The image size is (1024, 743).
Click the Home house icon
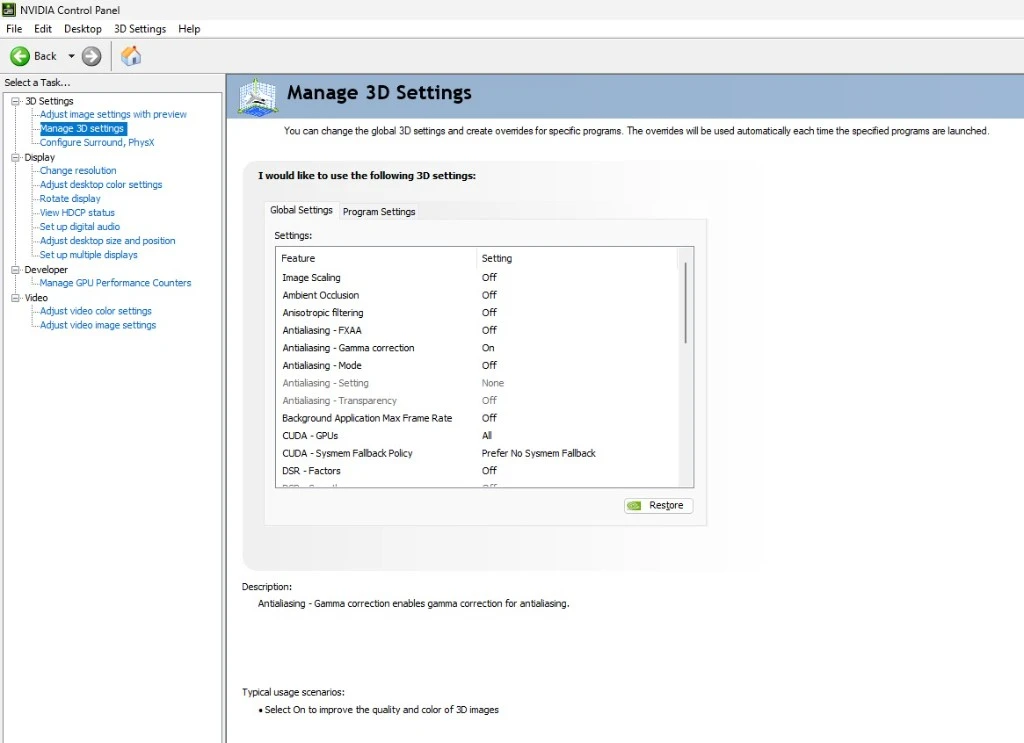(x=131, y=56)
